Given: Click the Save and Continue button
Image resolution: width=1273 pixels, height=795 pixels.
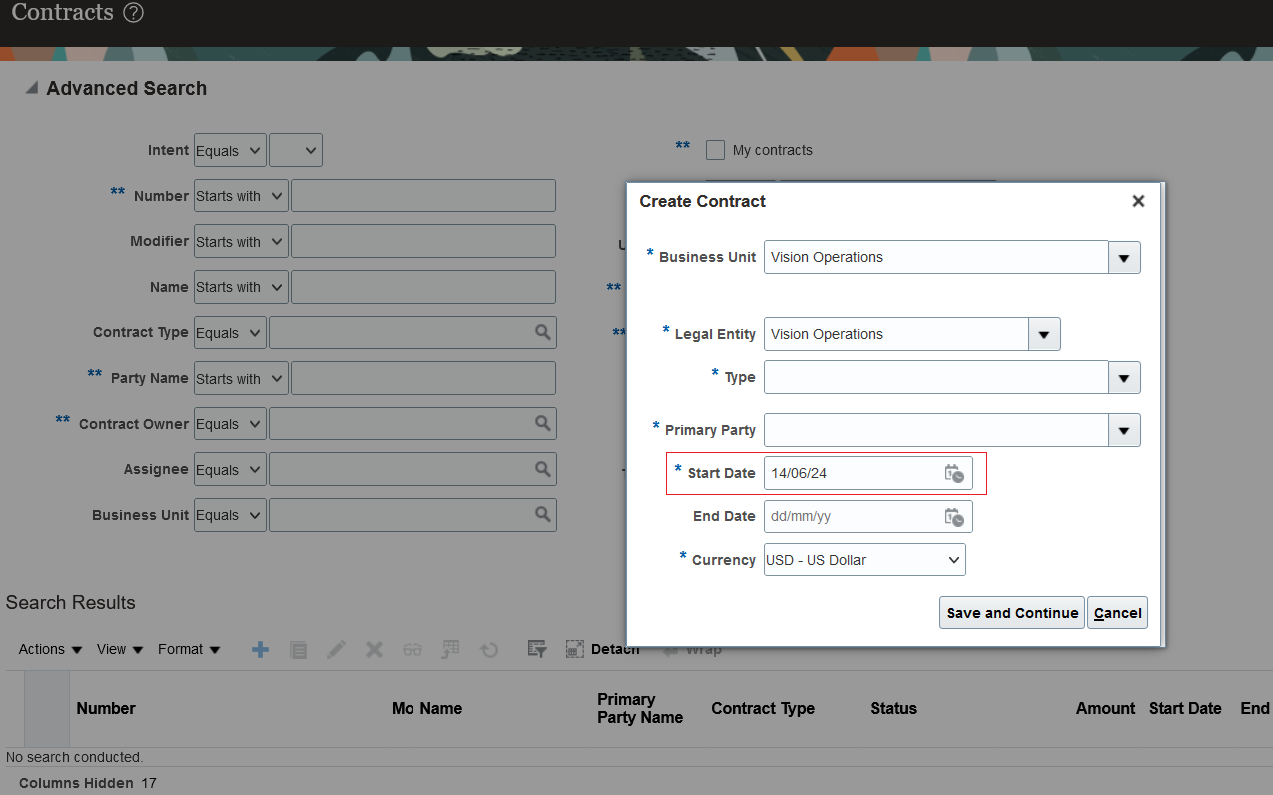Looking at the screenshot, I should (x=1012, y=613).
